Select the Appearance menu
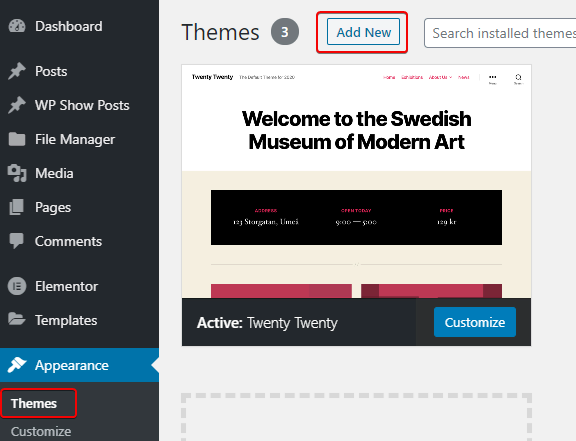576x441 pixels. click(x=79, y=365)
